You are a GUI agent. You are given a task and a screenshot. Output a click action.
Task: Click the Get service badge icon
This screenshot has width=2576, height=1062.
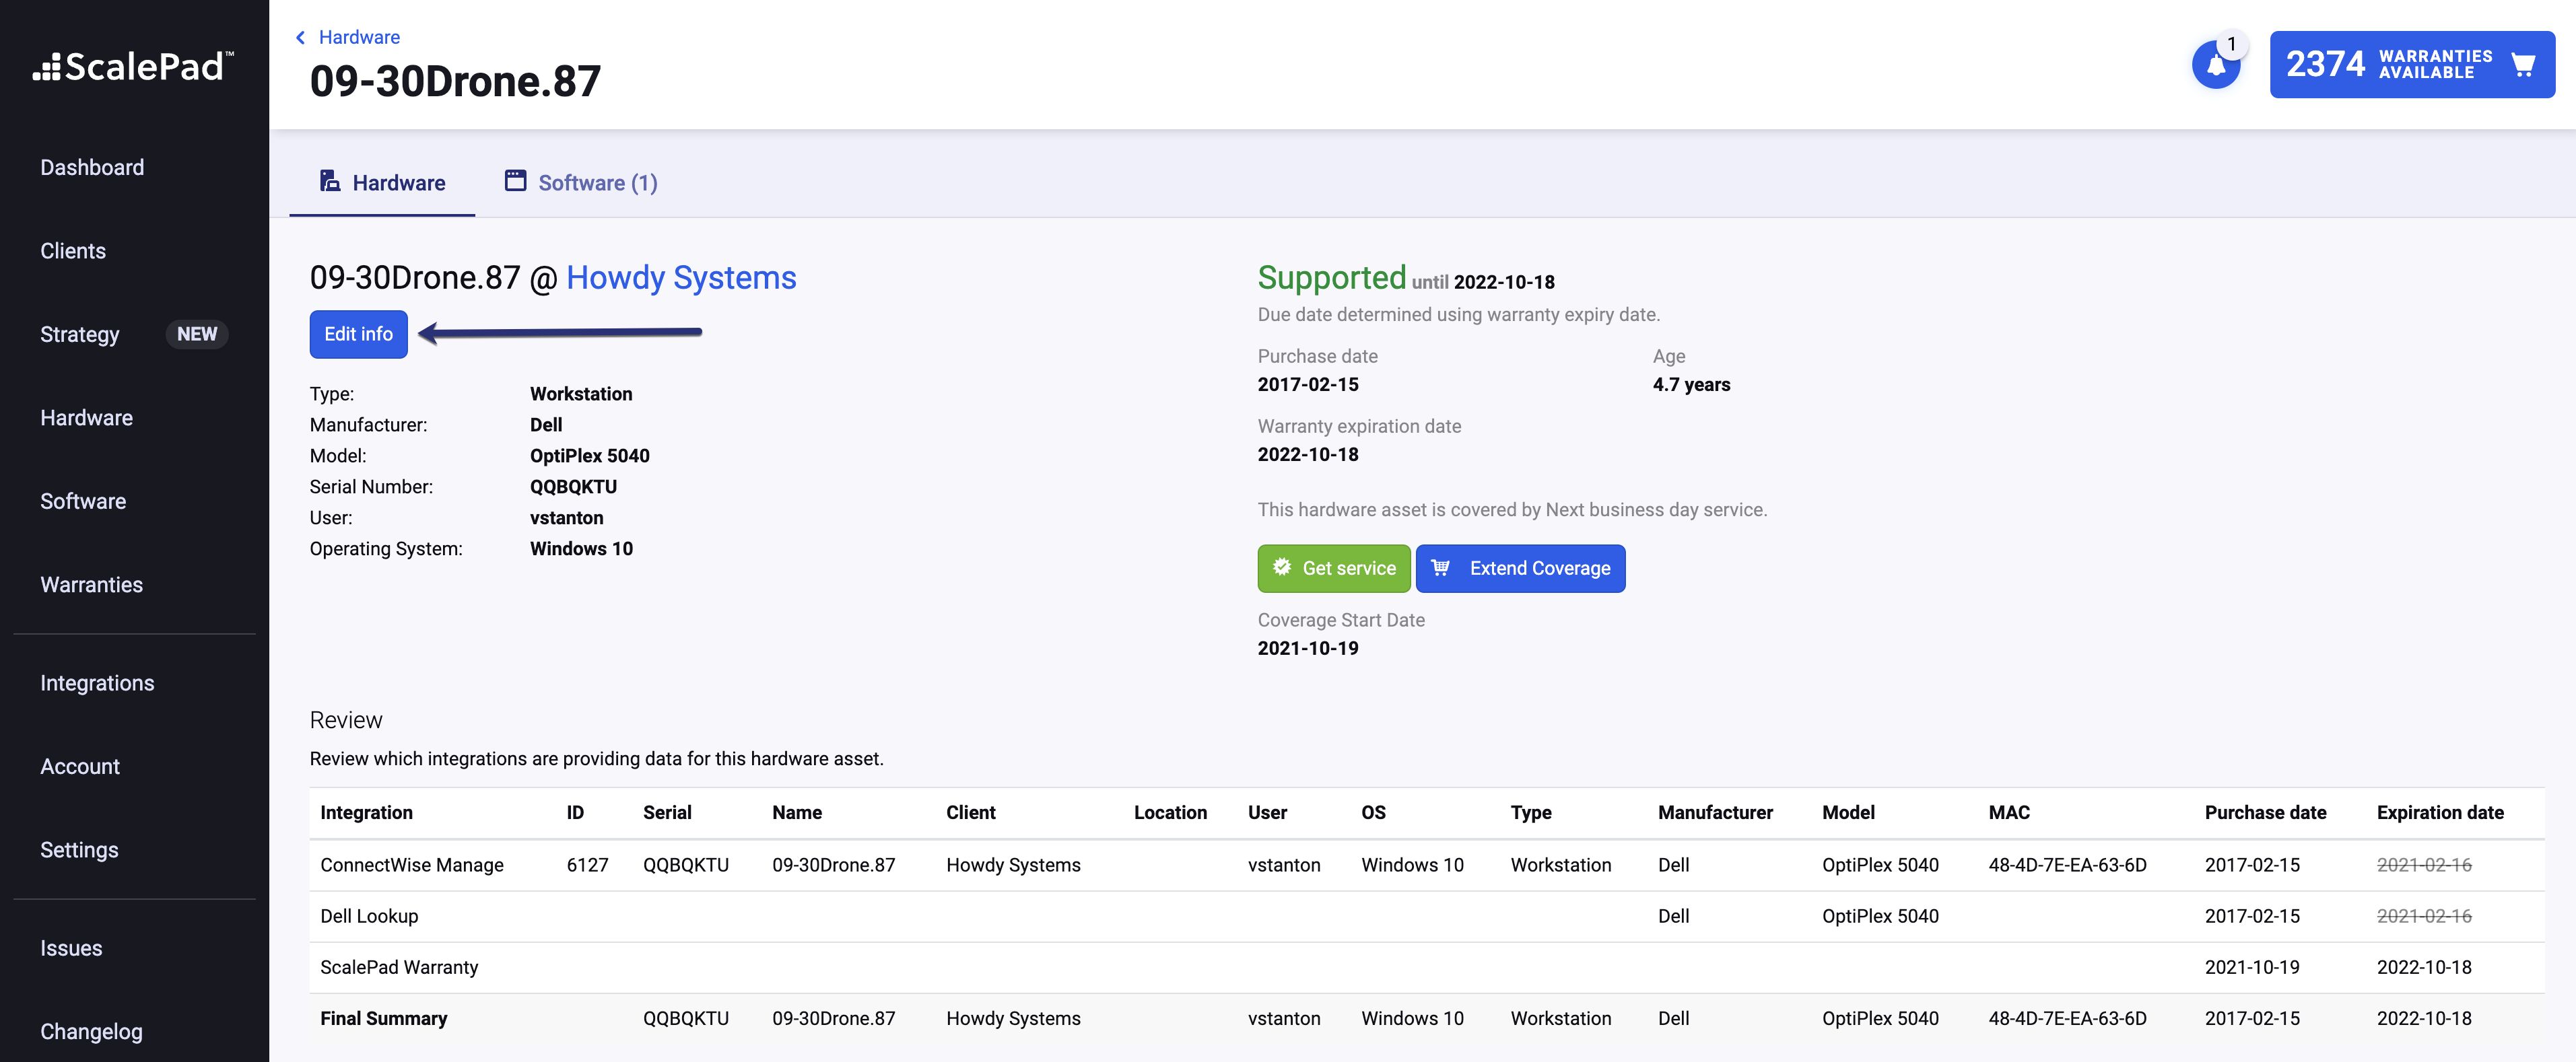(x=1282, y=567)
